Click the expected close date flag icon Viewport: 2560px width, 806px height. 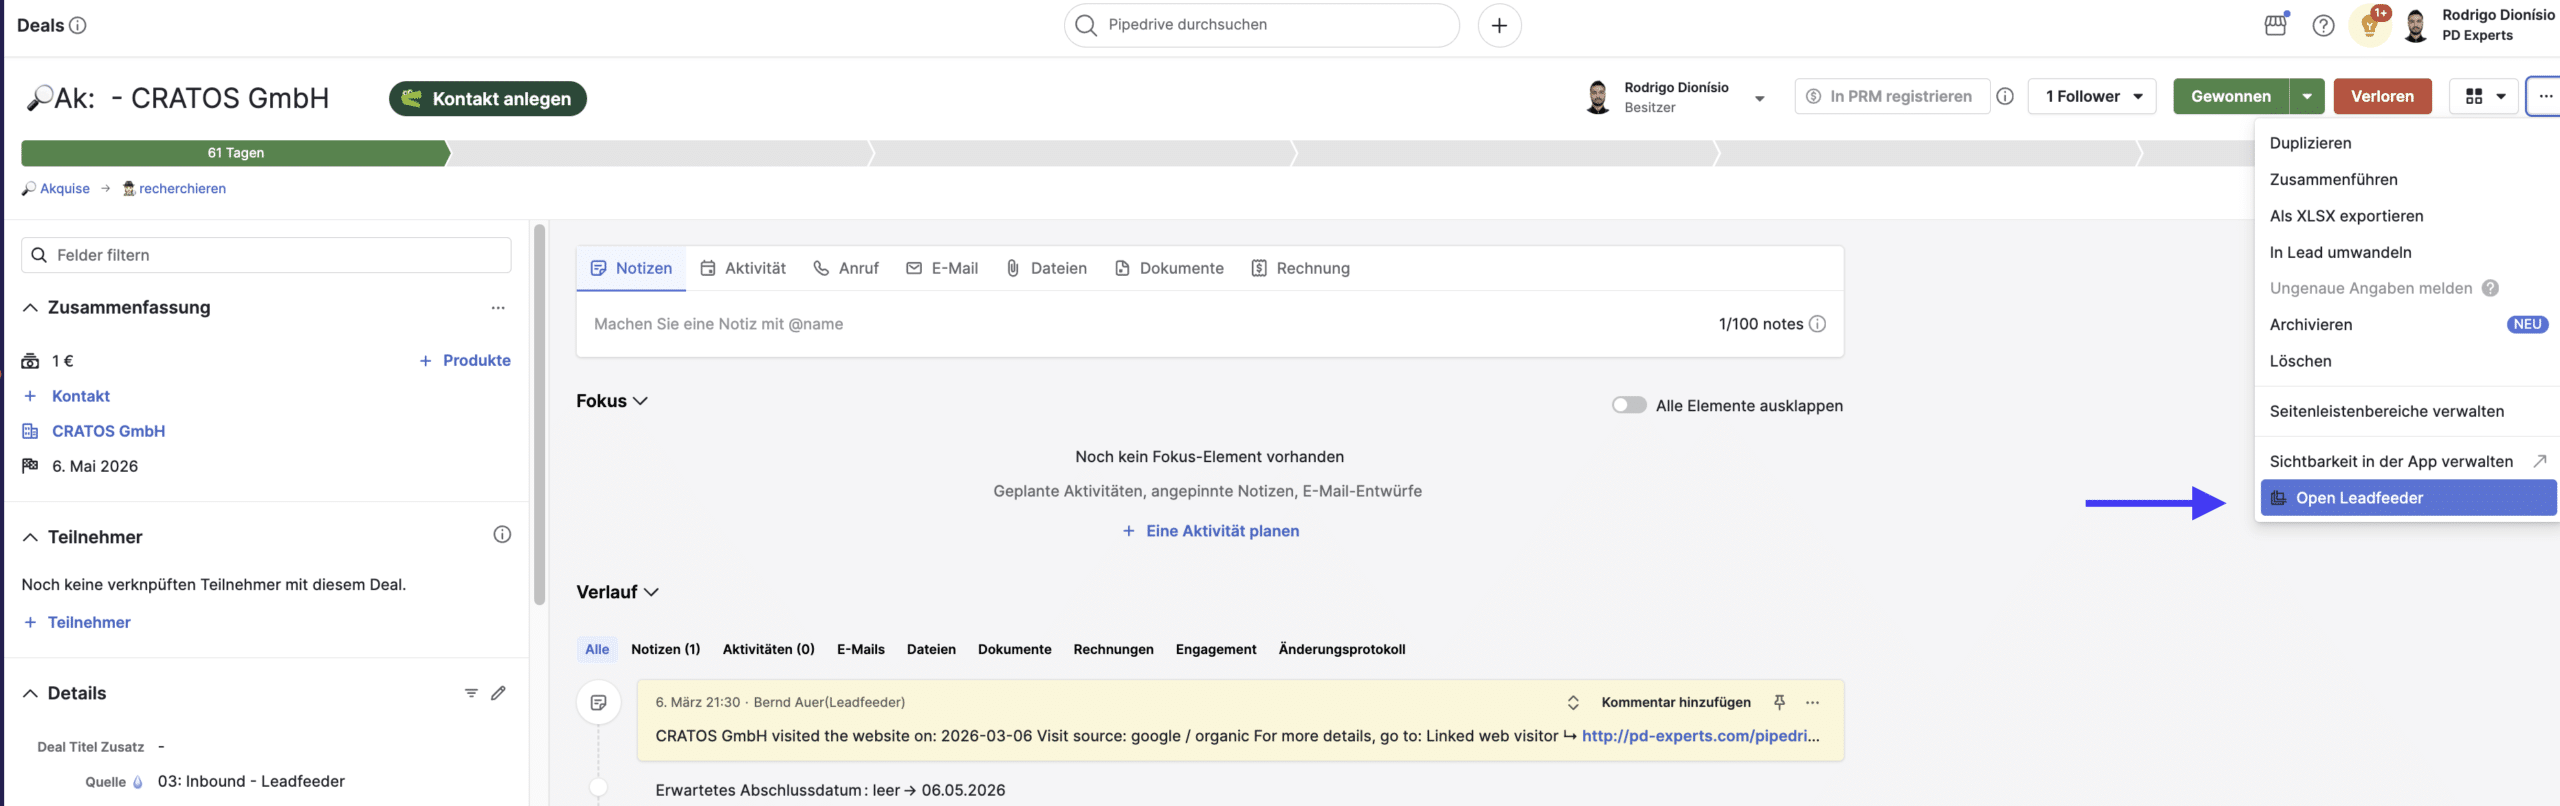coord(30,466)
